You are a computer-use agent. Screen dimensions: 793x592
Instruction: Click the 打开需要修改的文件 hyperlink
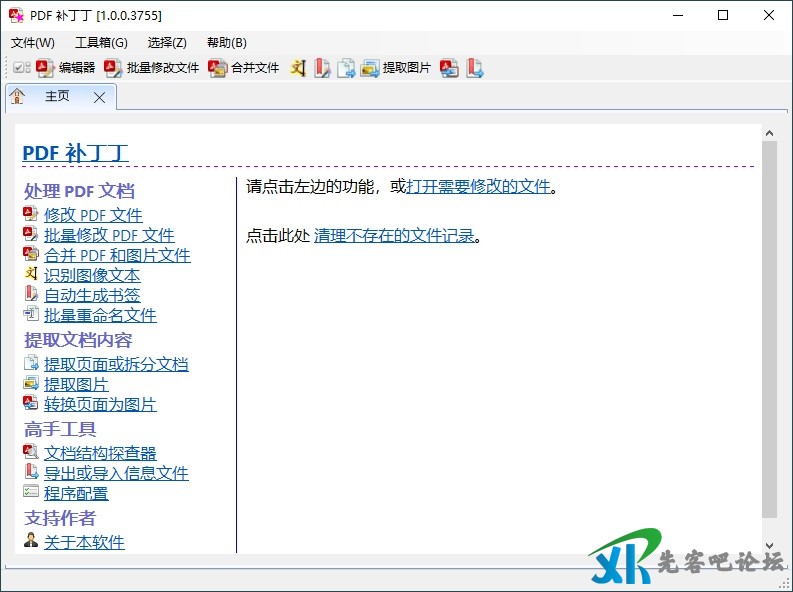[479, 186]
